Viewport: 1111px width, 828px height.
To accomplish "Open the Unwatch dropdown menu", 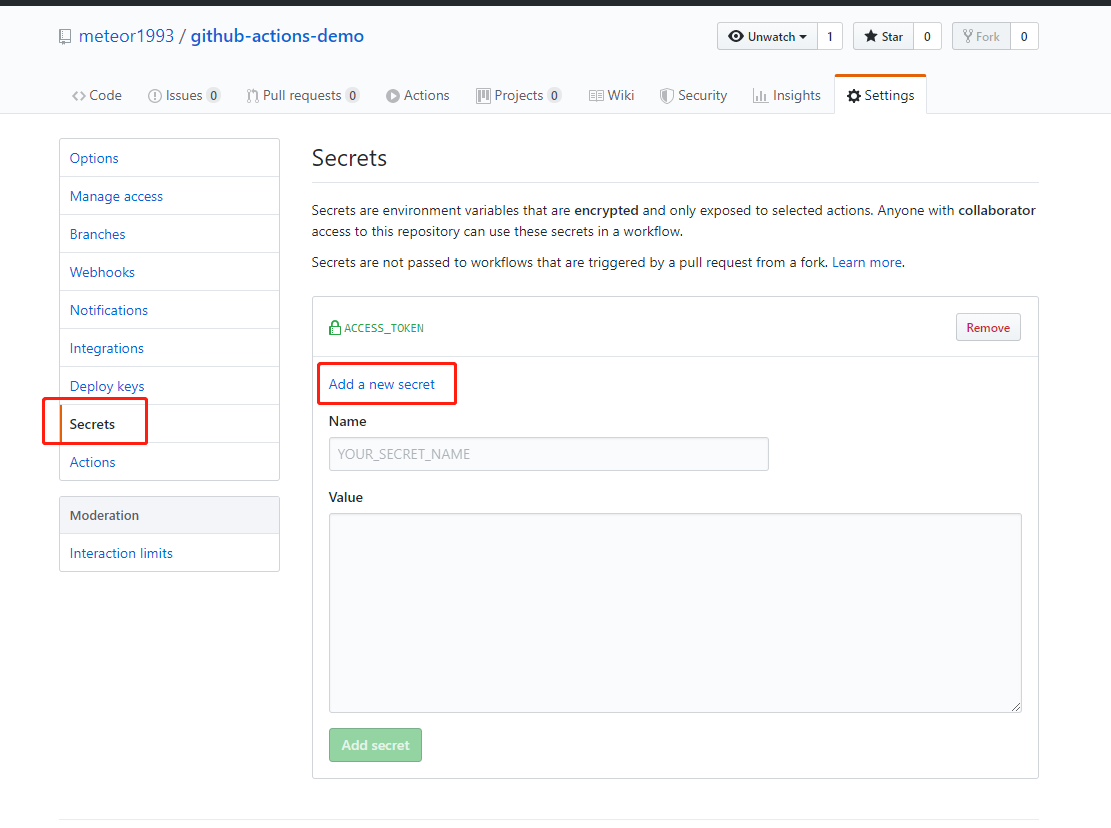I will click(767, 36).
